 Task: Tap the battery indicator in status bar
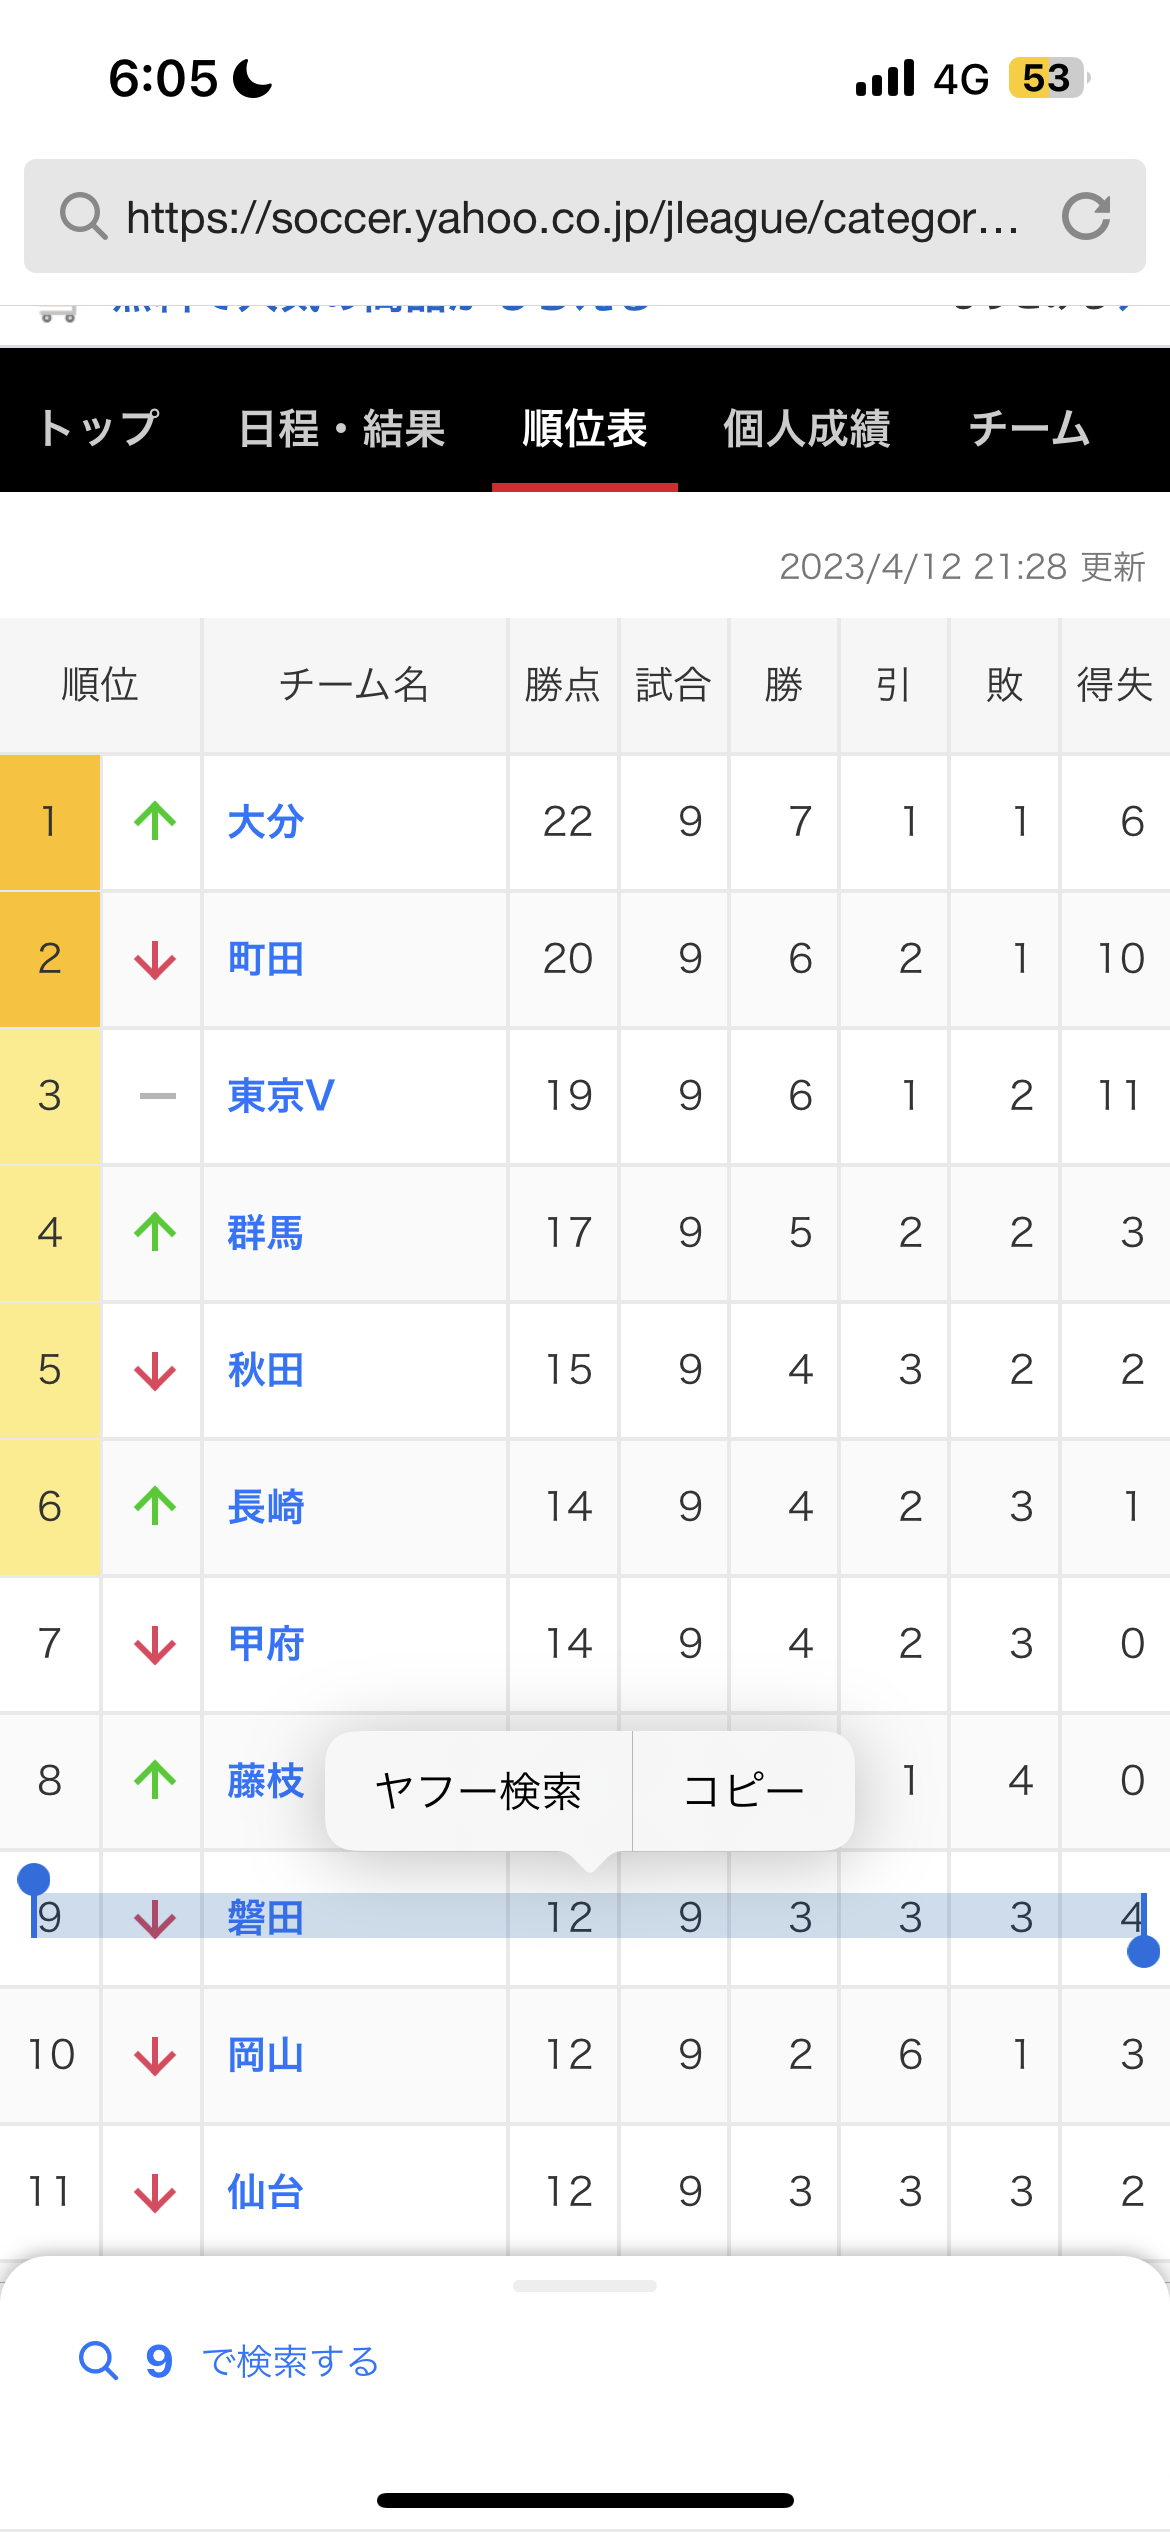coord(1047,78)
